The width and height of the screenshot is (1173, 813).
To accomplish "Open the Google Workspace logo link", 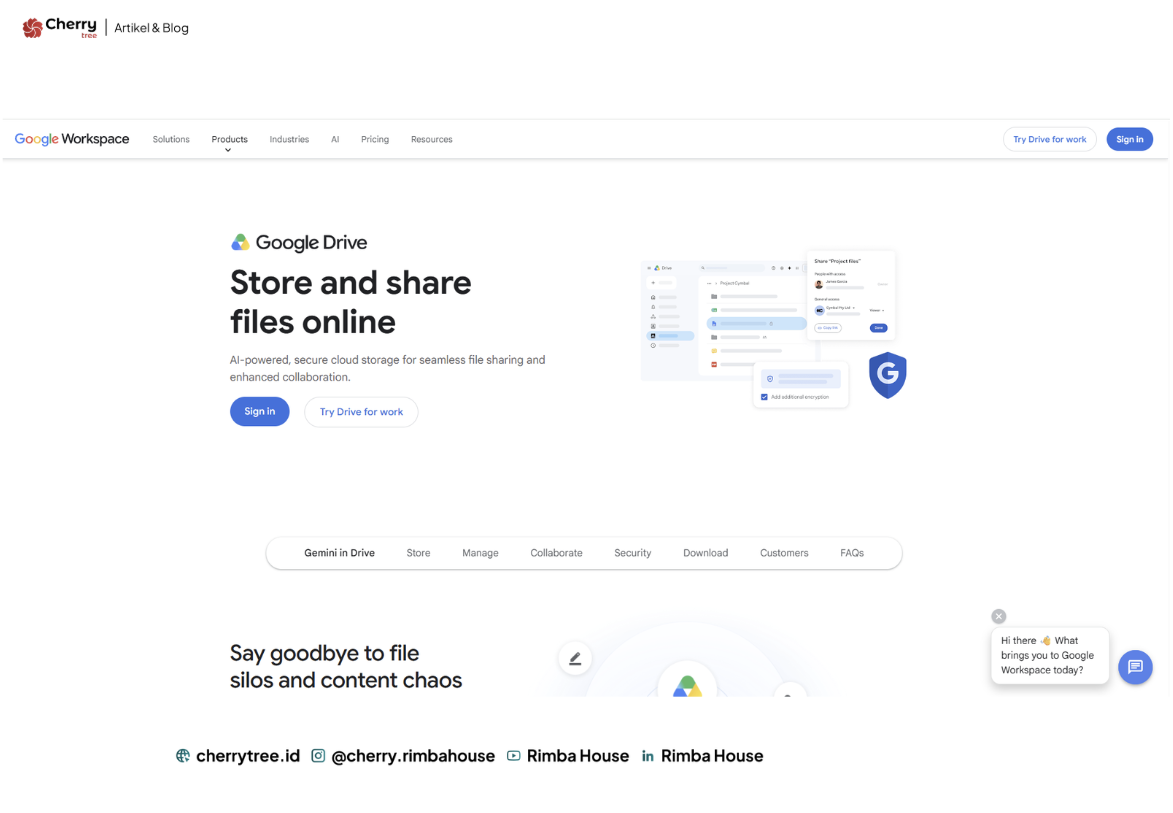I will coord(72,139).
